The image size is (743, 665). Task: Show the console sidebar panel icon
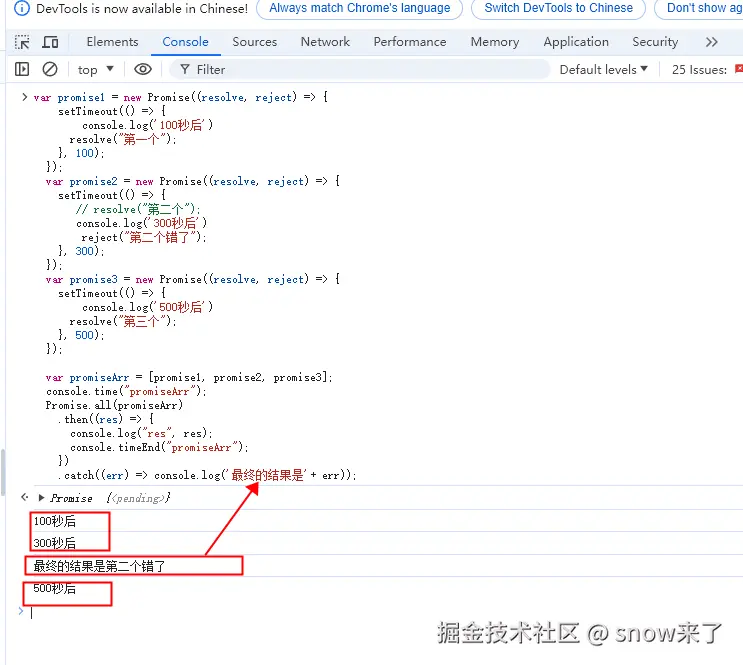click(x=22, y=70)
